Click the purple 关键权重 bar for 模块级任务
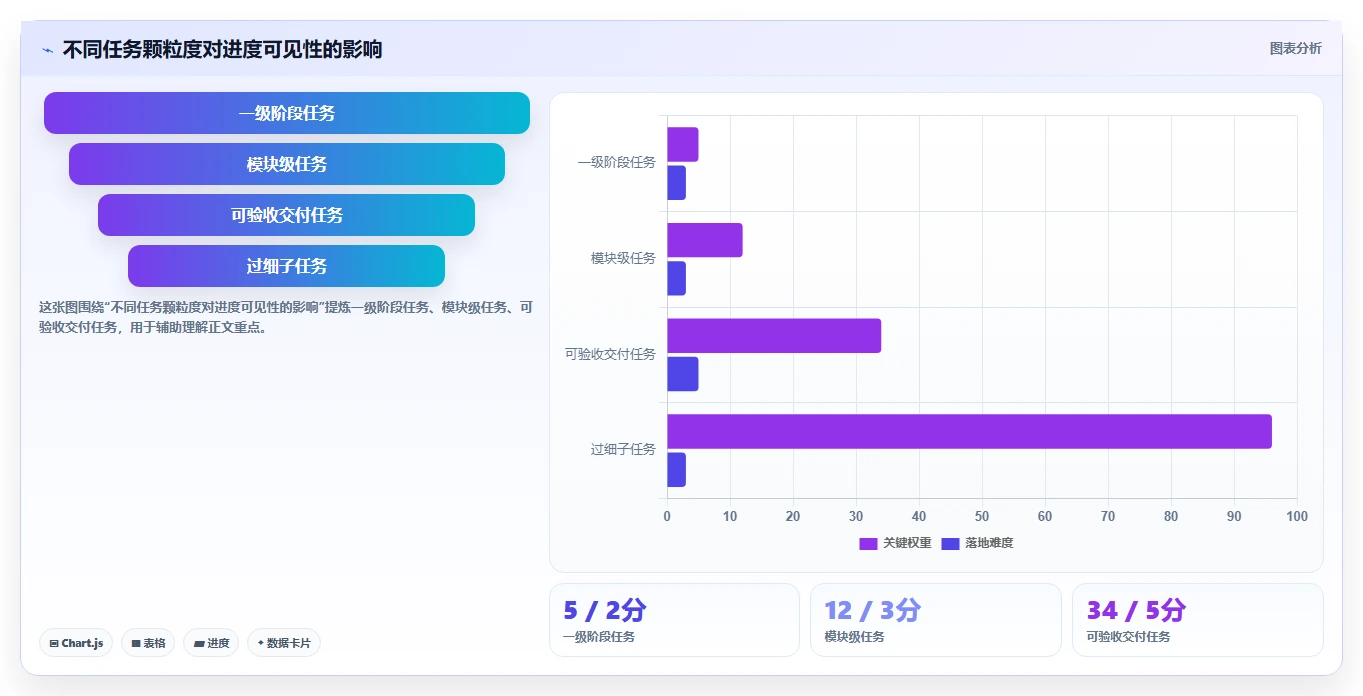 click(x=705, y=240)
